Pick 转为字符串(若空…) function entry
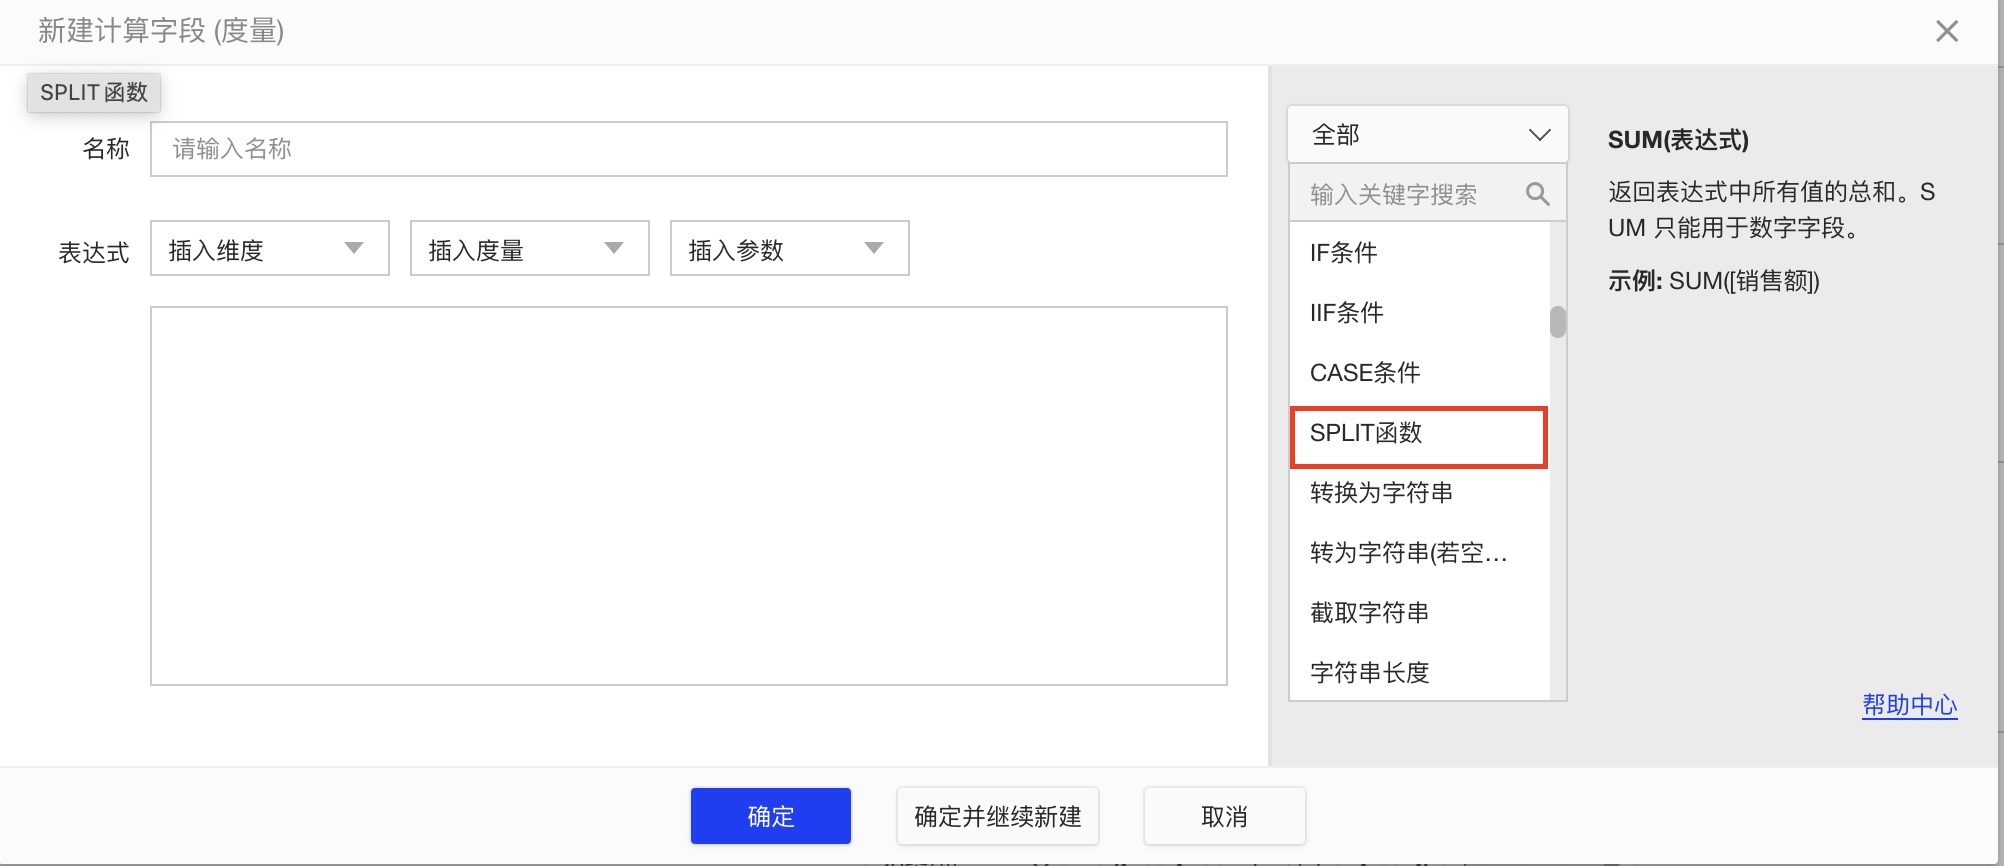2004x866 pixels. tap(1407, 553)
